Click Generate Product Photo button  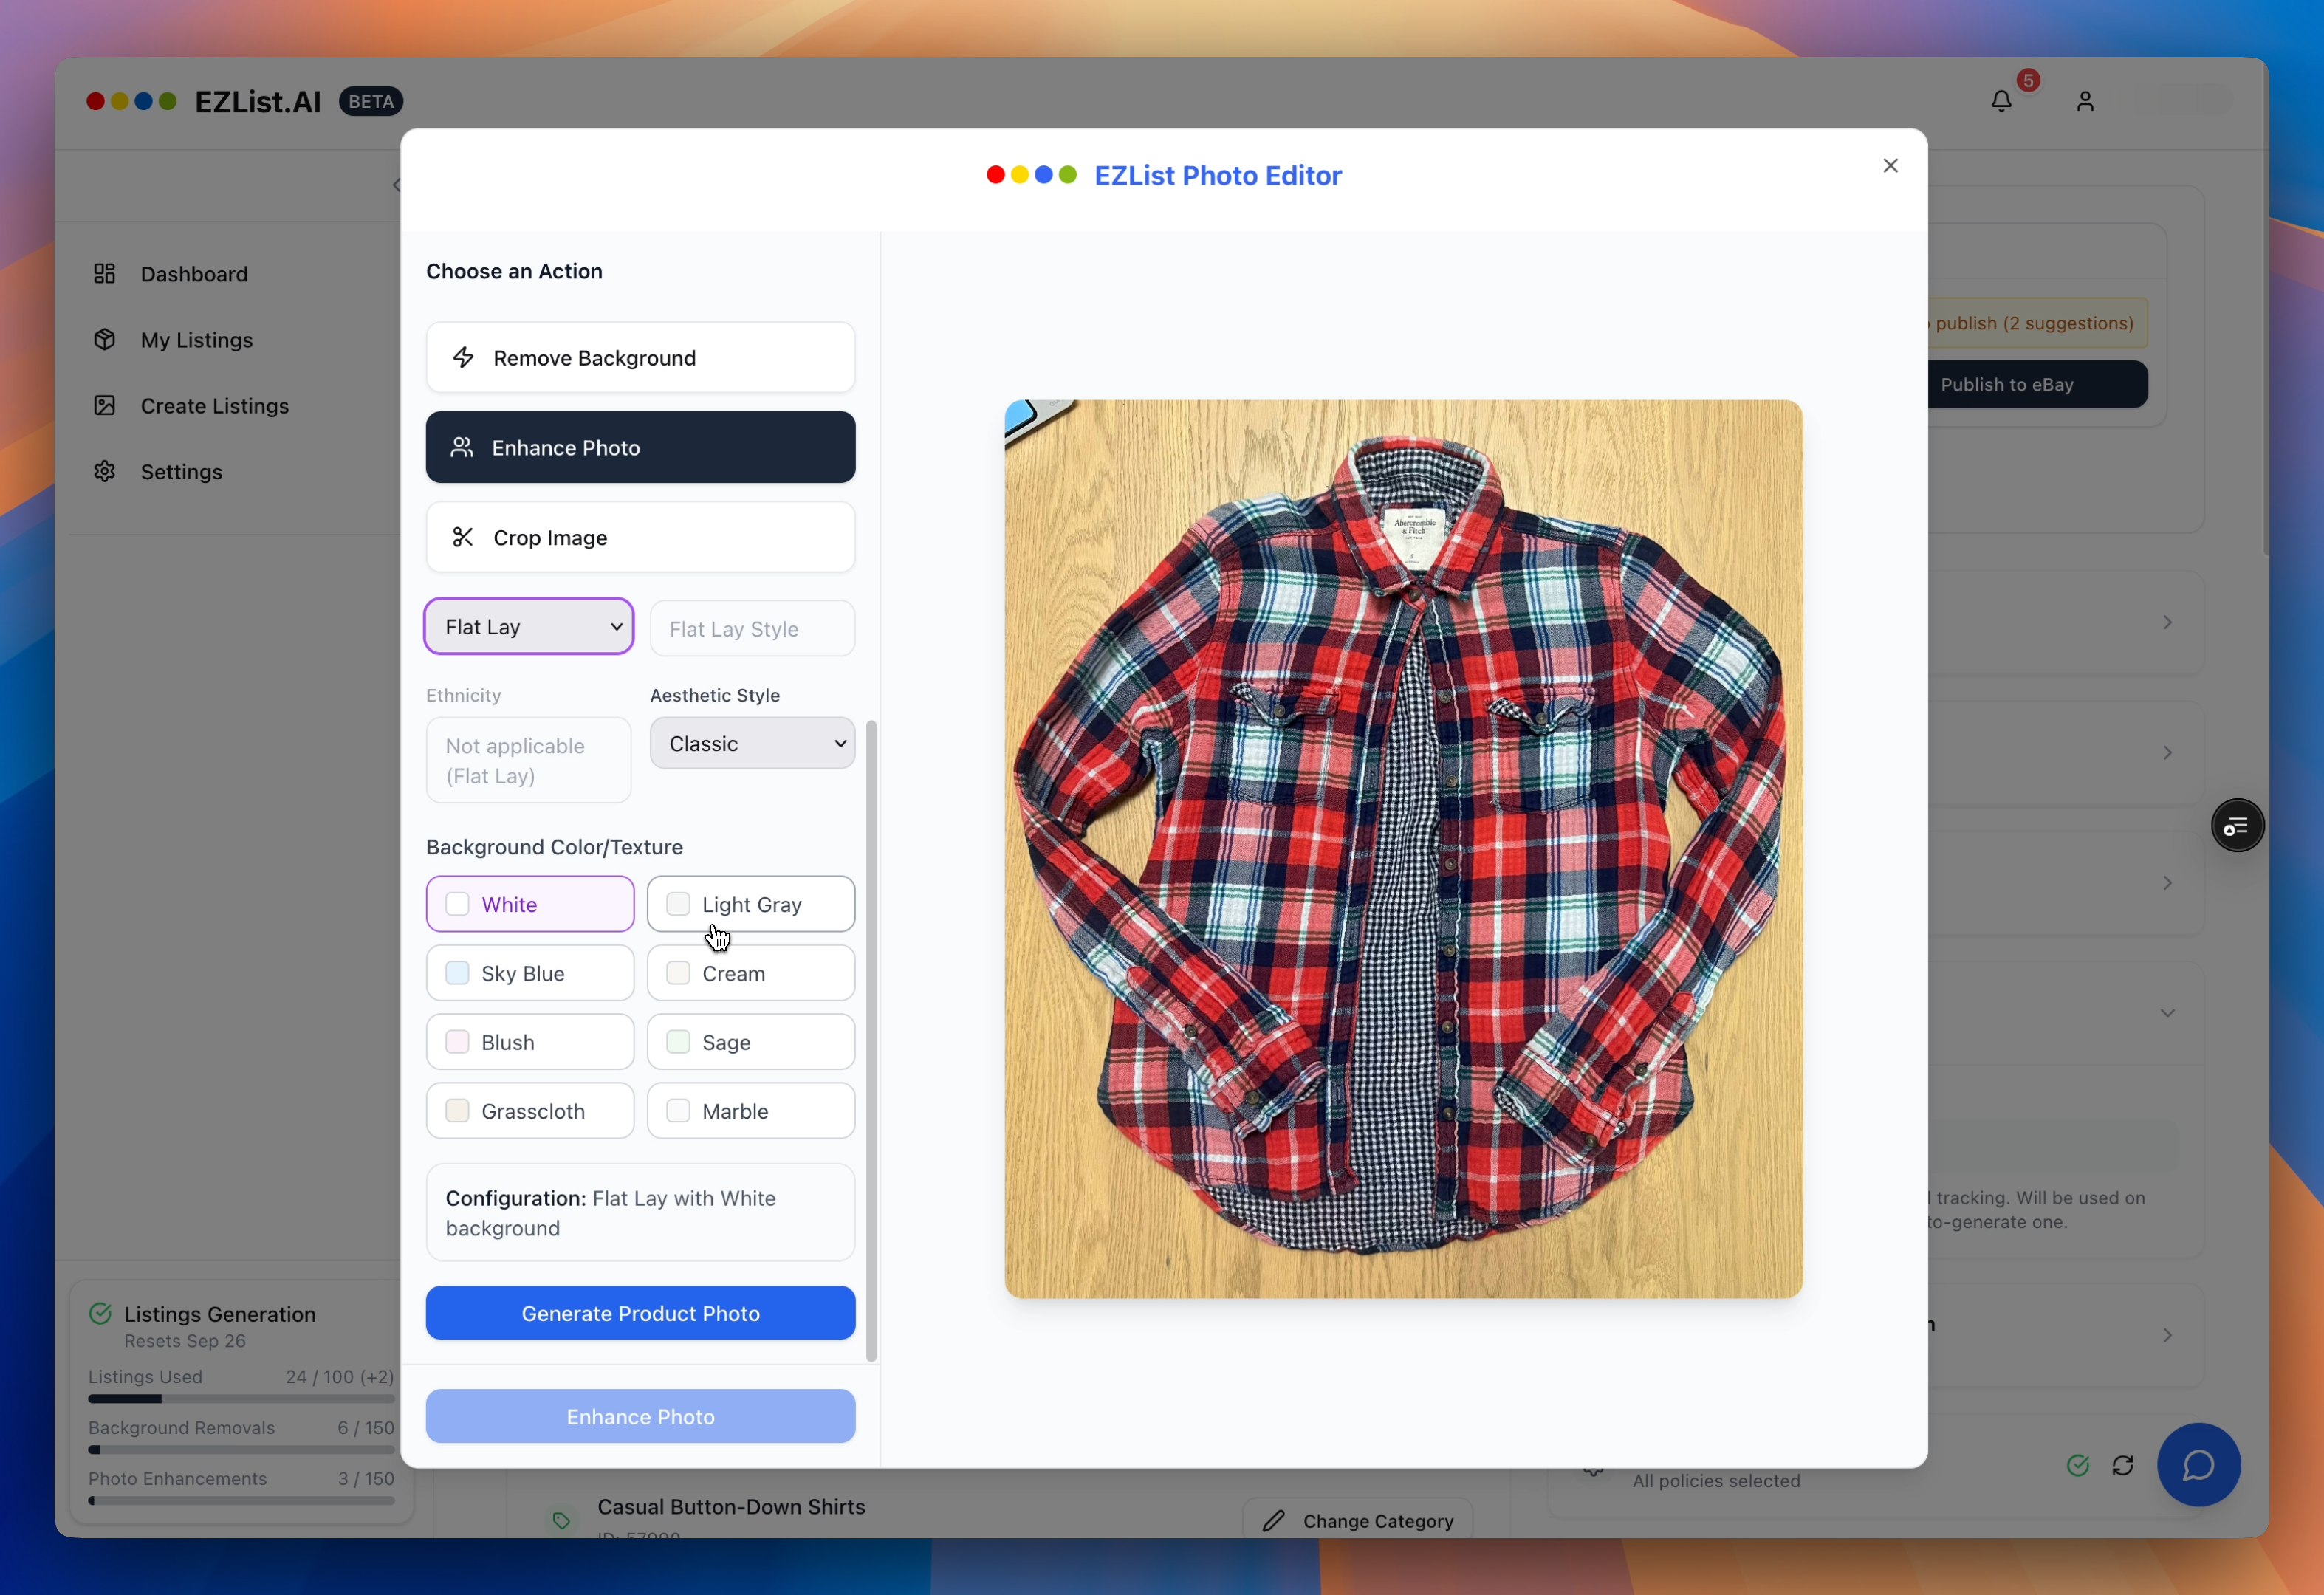pos(640,1313)
